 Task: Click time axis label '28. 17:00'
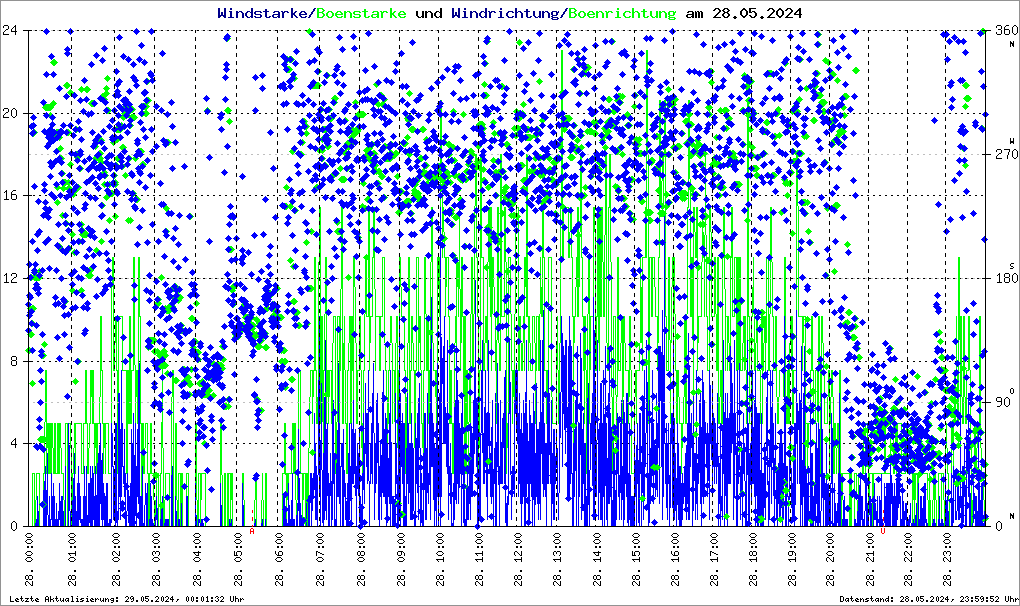click(714, 559)
